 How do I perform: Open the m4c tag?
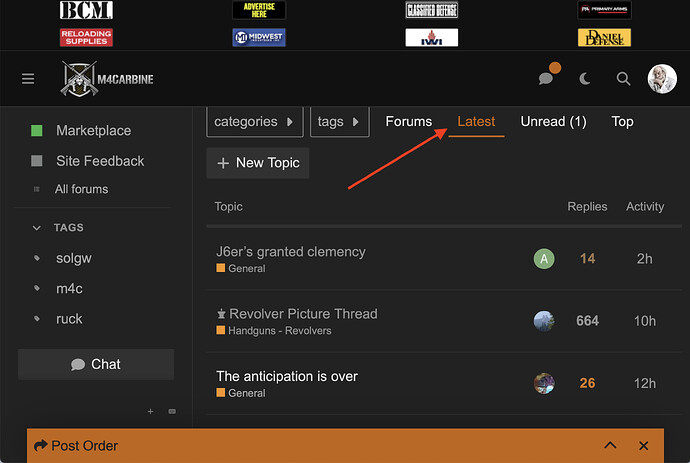pos(69,289)
